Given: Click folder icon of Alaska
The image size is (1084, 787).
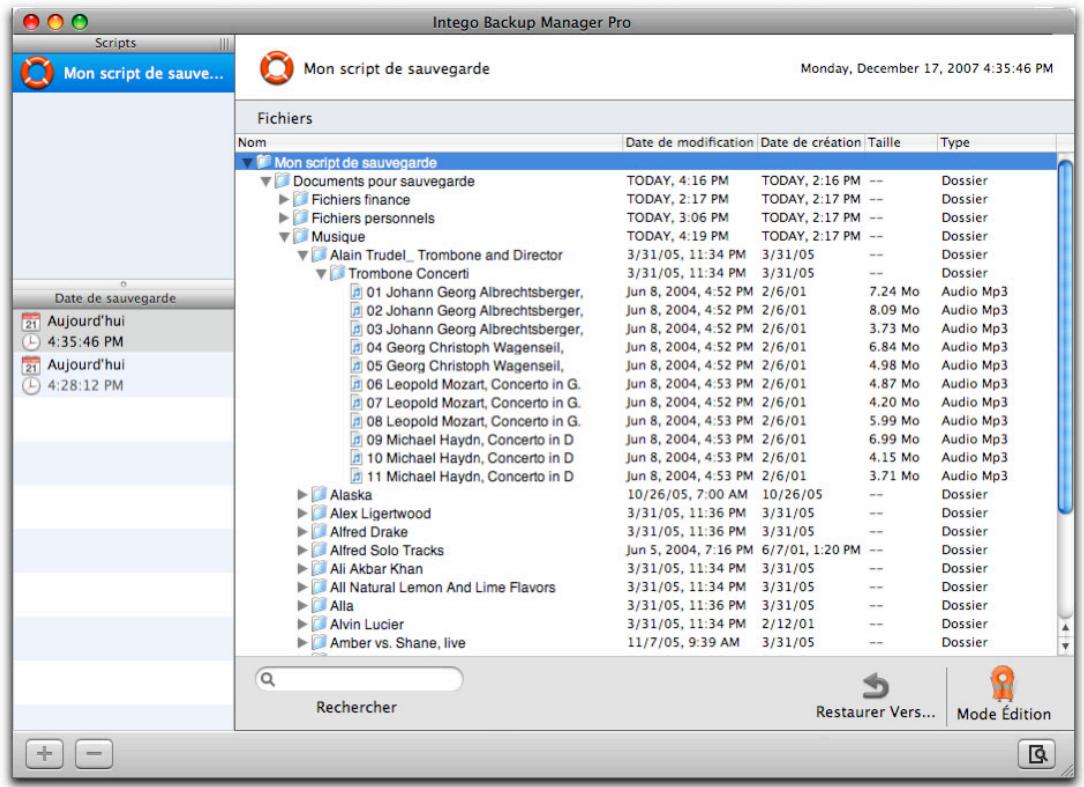Looking at the screenshot, I should pyautogui.click(x=319, y=494).
